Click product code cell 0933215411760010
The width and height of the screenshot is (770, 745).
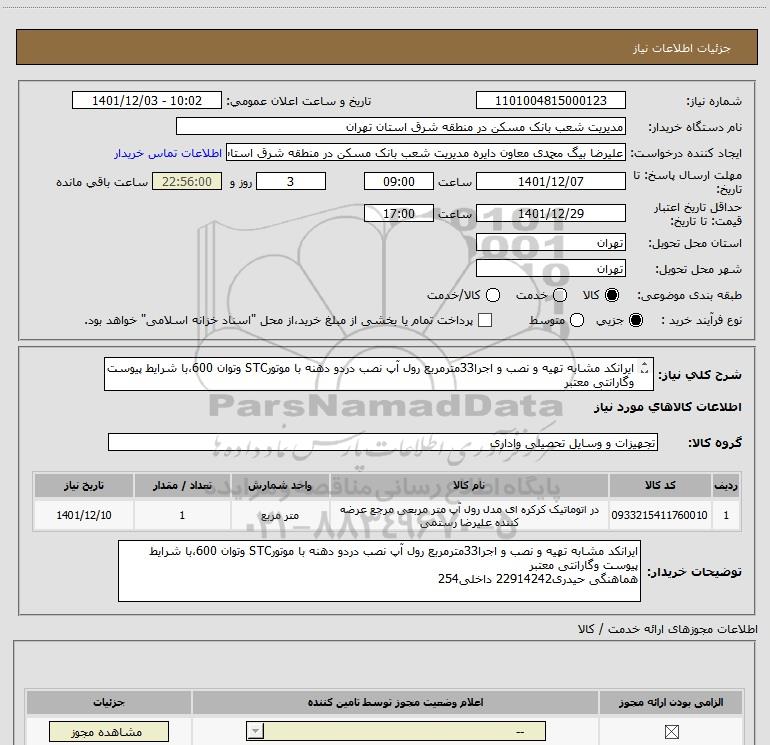660,515
